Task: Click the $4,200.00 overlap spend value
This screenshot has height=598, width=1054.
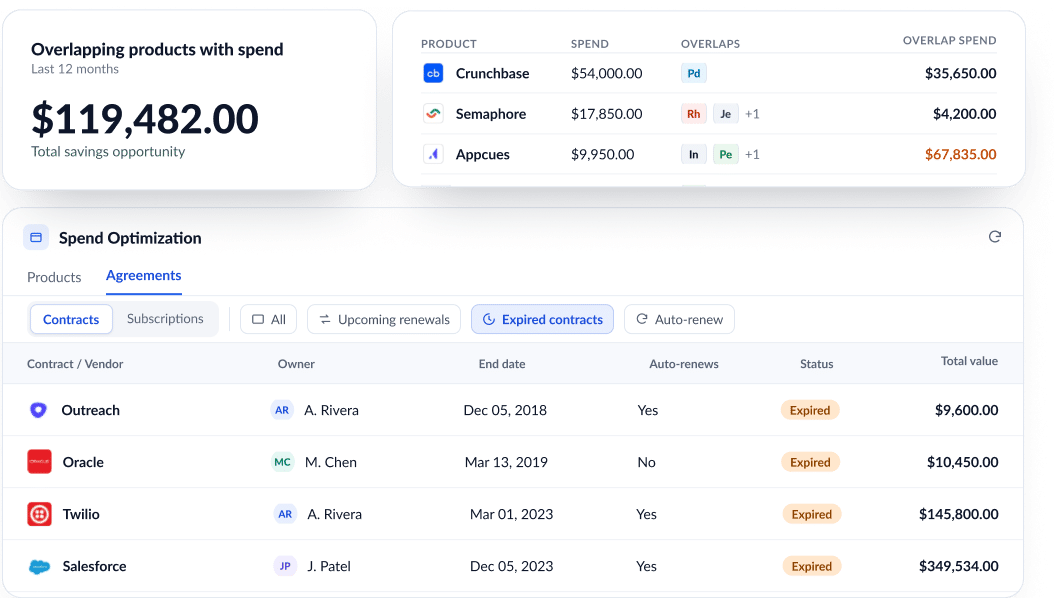Action: (965, 114)
